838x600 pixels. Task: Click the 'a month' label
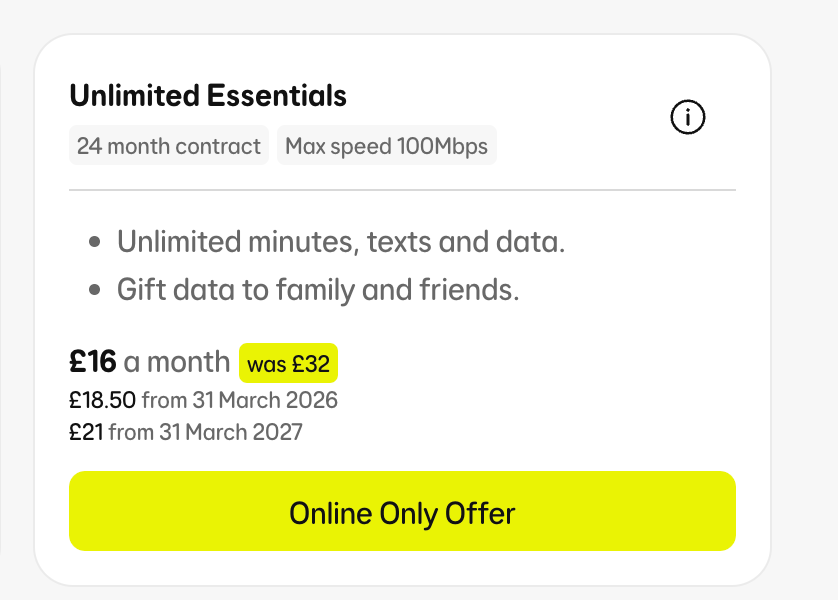pyautogui.click(x=176, y=362)
